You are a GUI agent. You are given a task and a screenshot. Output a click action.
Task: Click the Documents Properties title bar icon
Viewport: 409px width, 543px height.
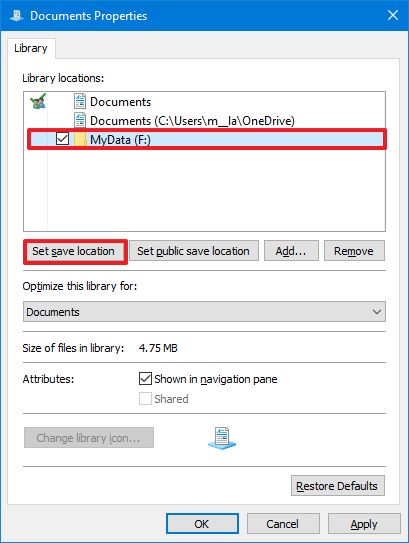(x=17, y=16)
